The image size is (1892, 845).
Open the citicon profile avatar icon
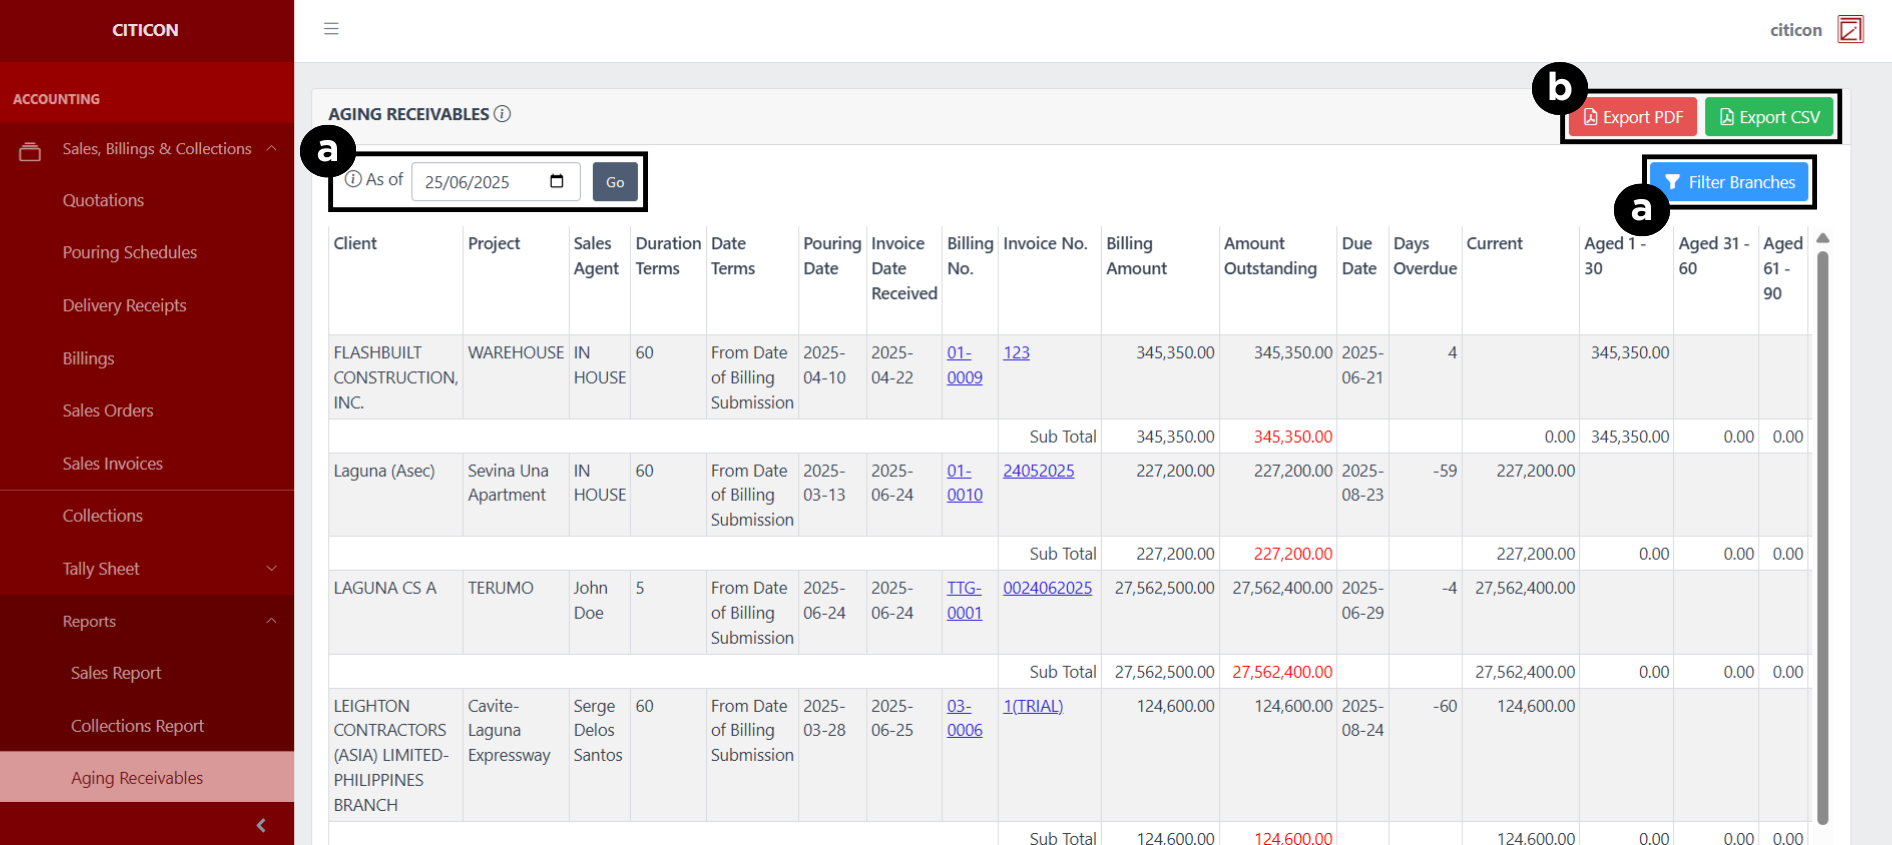tap(1850, 29)
